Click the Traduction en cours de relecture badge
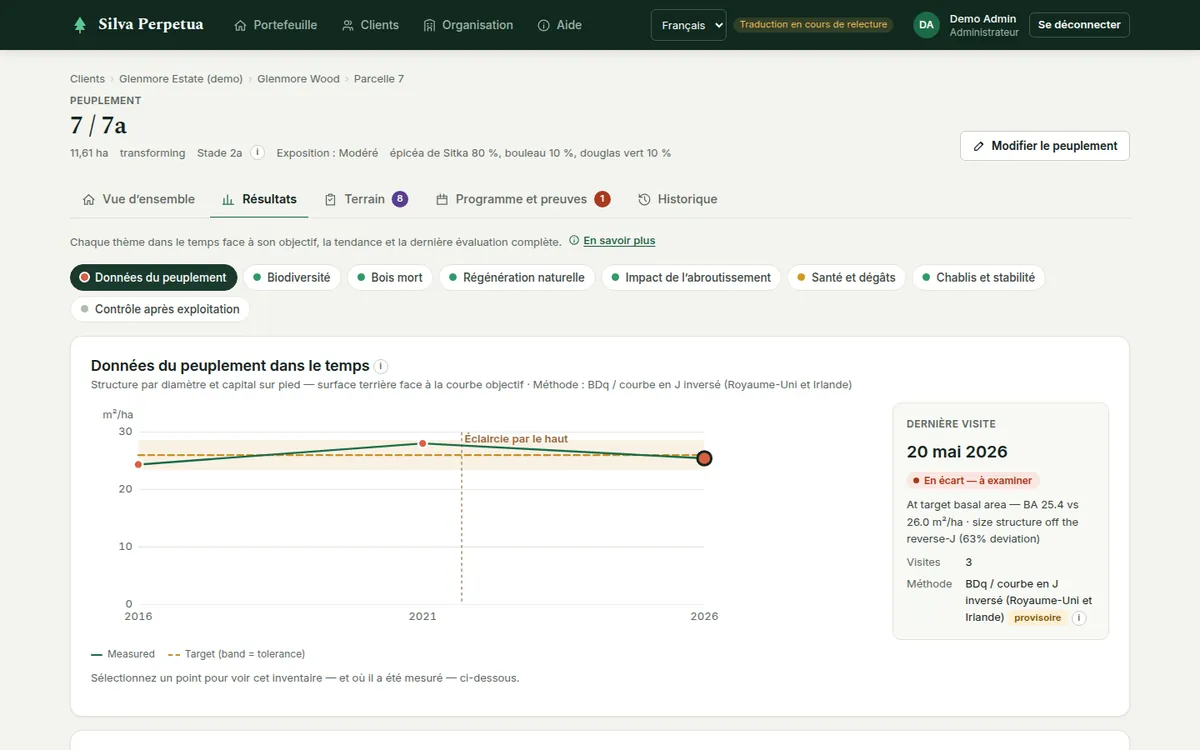The height and width of the screenshot is (750, 1200). click(x=814, y=25)
